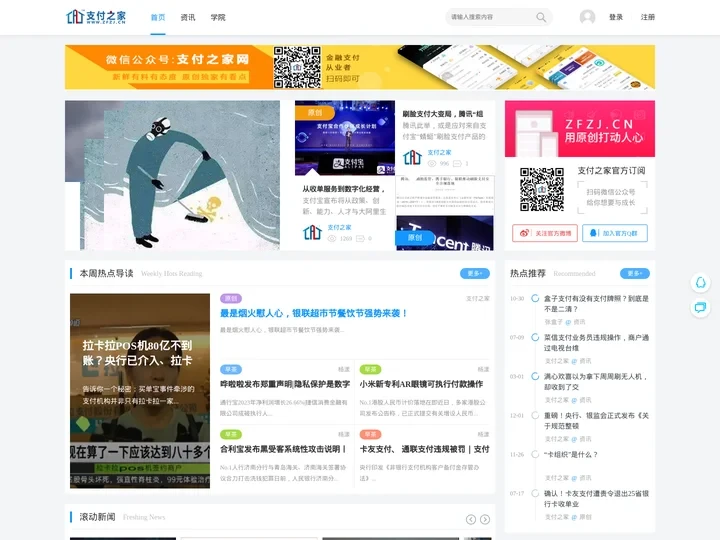Click views eye icon beside 1269
The image size is (720, 540).
pyautogui.click(x=332, y=239)
